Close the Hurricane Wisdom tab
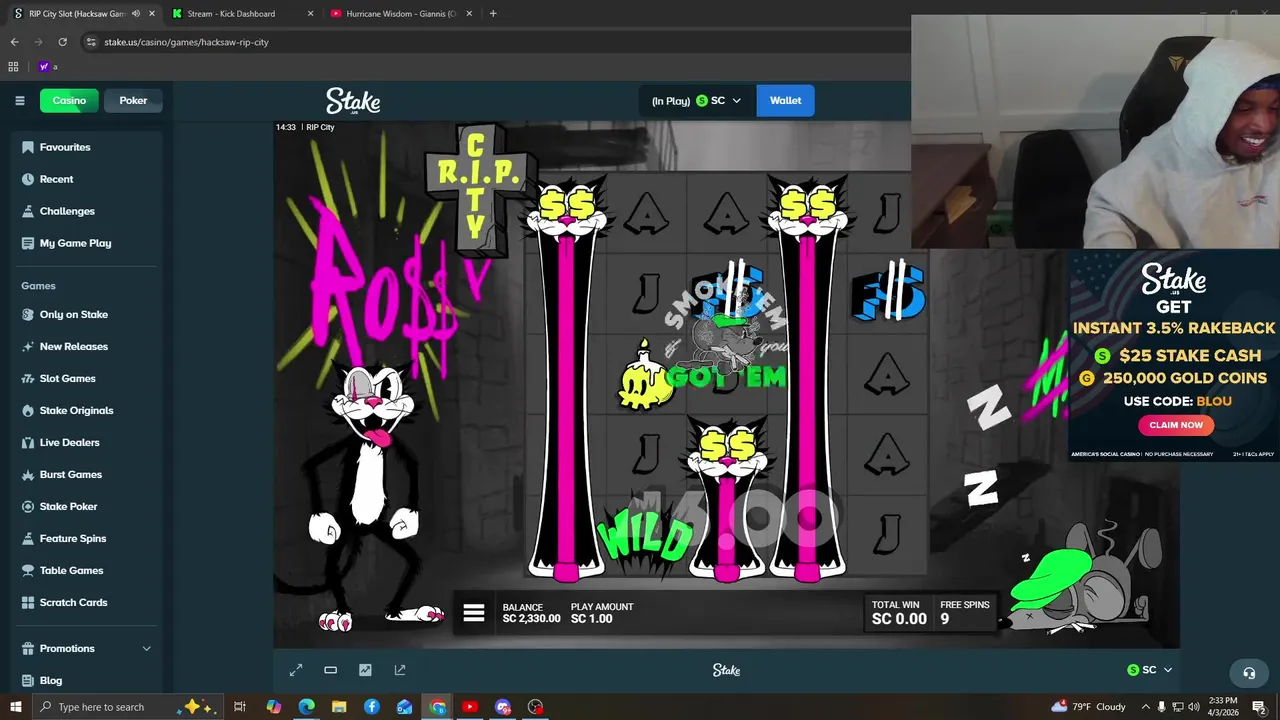Screen dimensions: 1280x720 [x=468, y=14]
